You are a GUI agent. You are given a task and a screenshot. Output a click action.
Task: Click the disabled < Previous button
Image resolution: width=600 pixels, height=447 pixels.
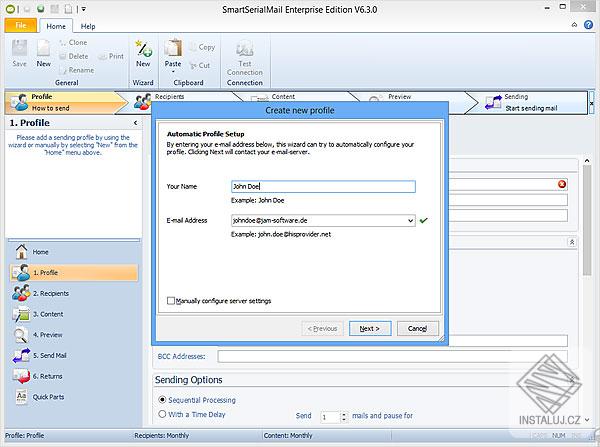(x=322, y=328)
